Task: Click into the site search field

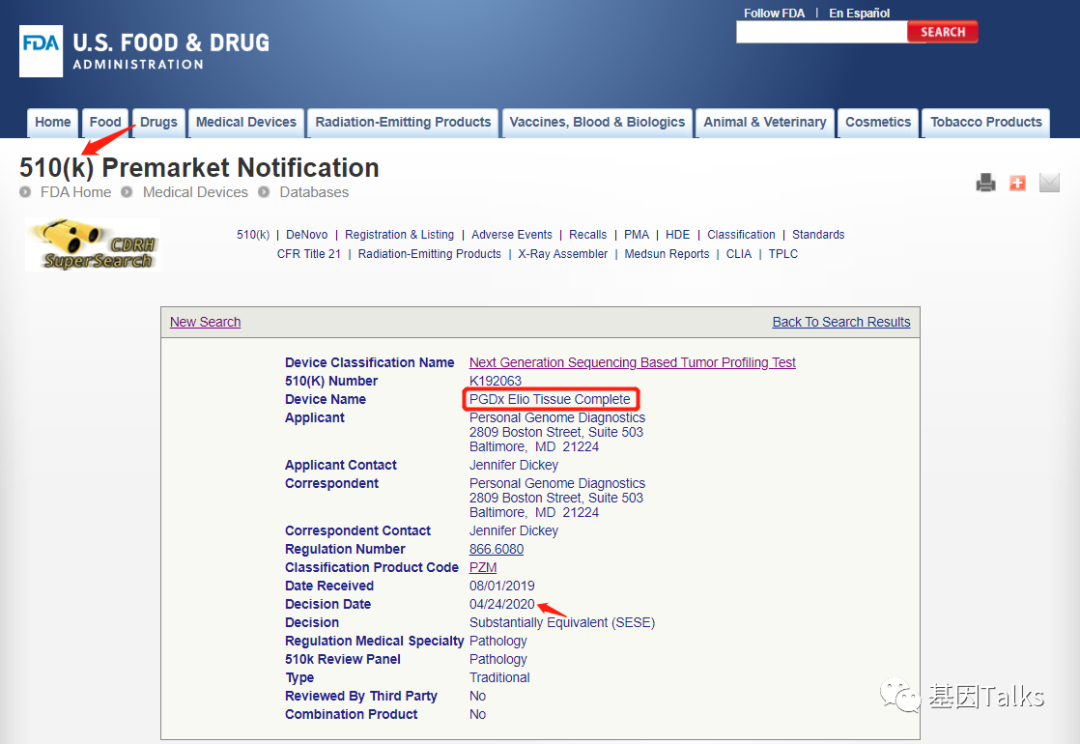Action: 821,32
